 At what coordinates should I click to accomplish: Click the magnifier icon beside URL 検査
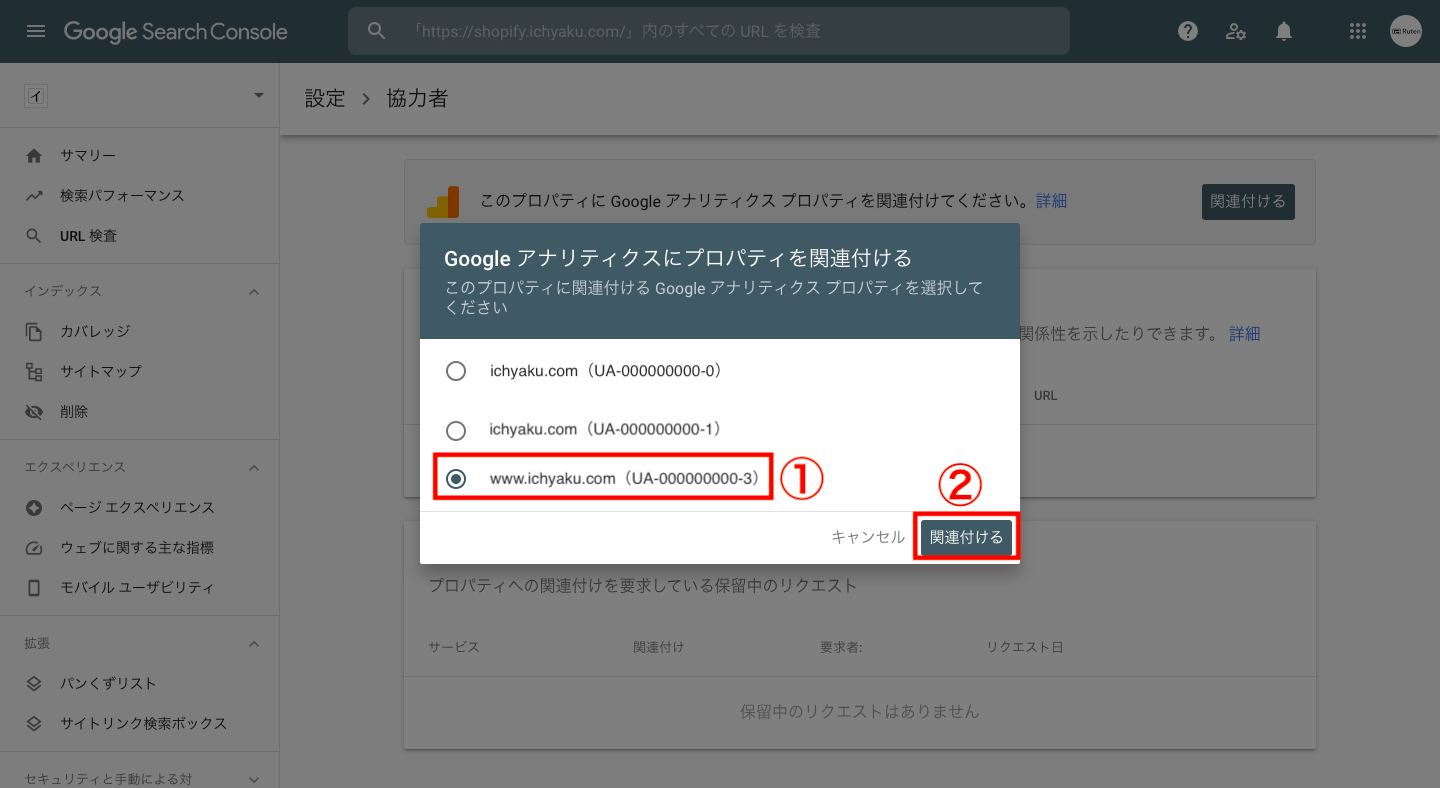(34, 236)
